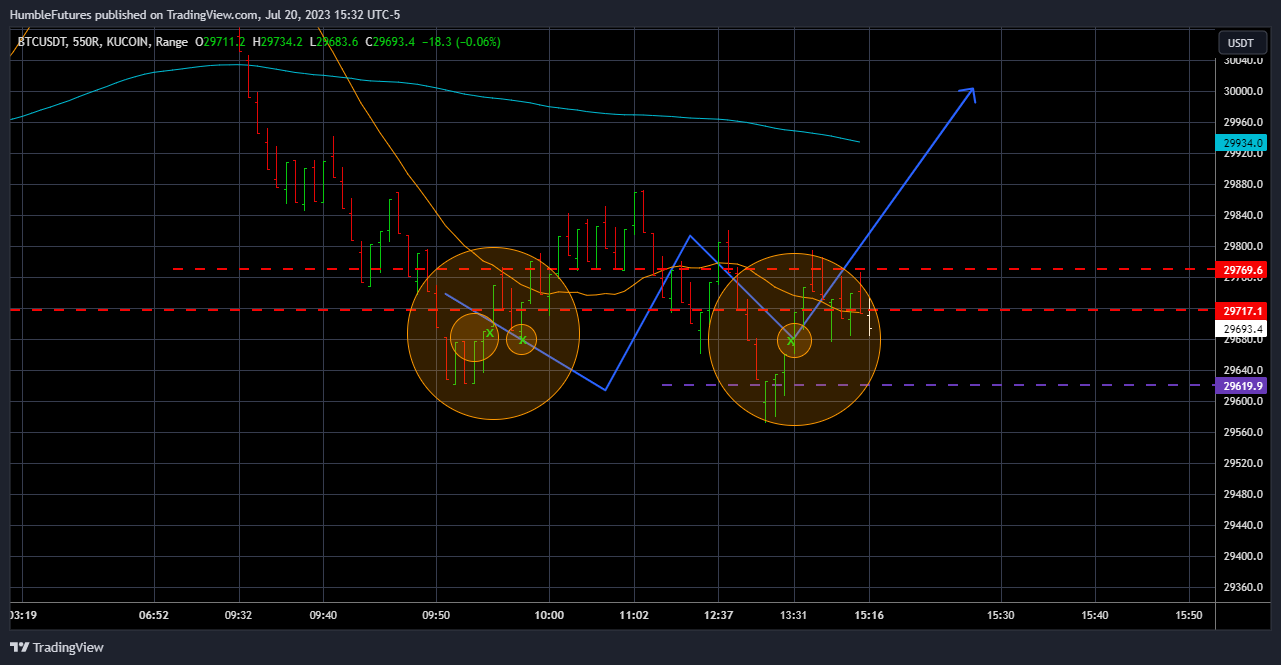Click the 29360.0 price axis value
Screen dimensions: 1281x665
[x=1244, y=587]
